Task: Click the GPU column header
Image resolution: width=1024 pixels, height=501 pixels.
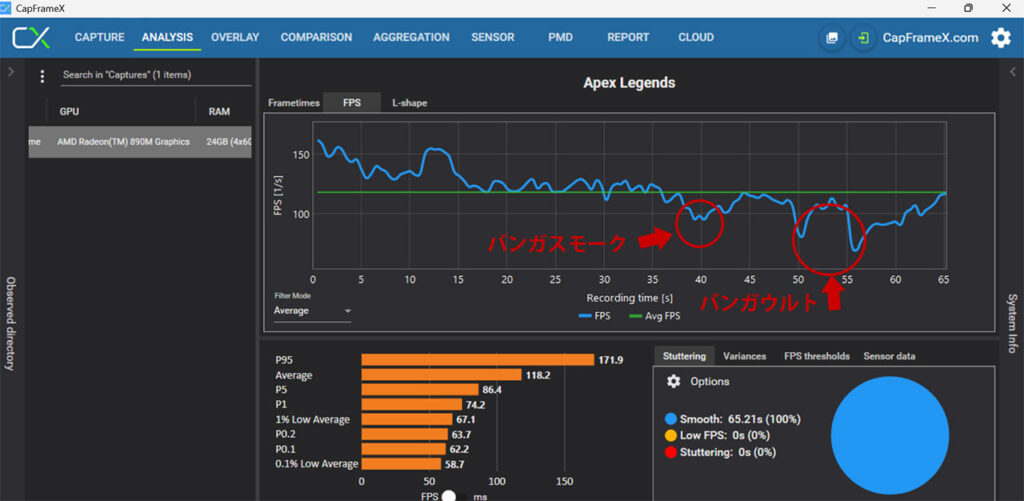Action: 69,111
